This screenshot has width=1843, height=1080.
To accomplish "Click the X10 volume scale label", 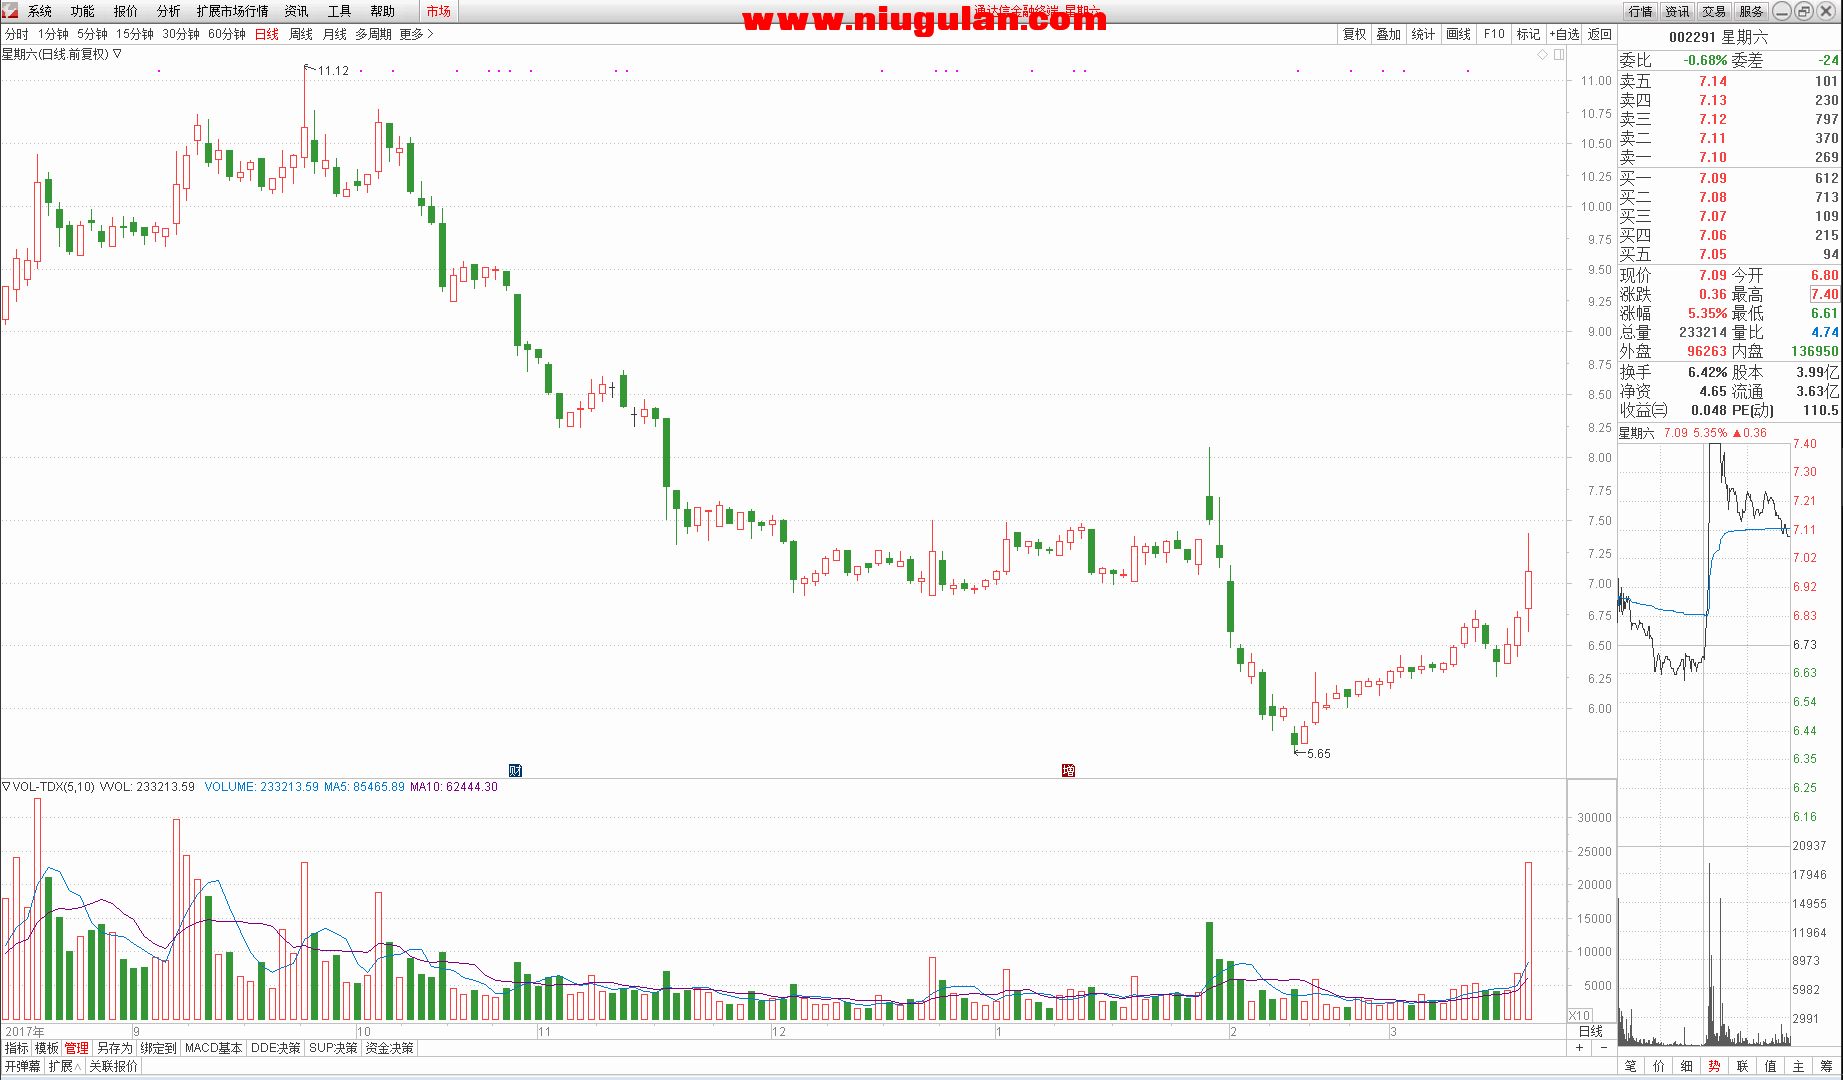I will pos(1579,1015).
